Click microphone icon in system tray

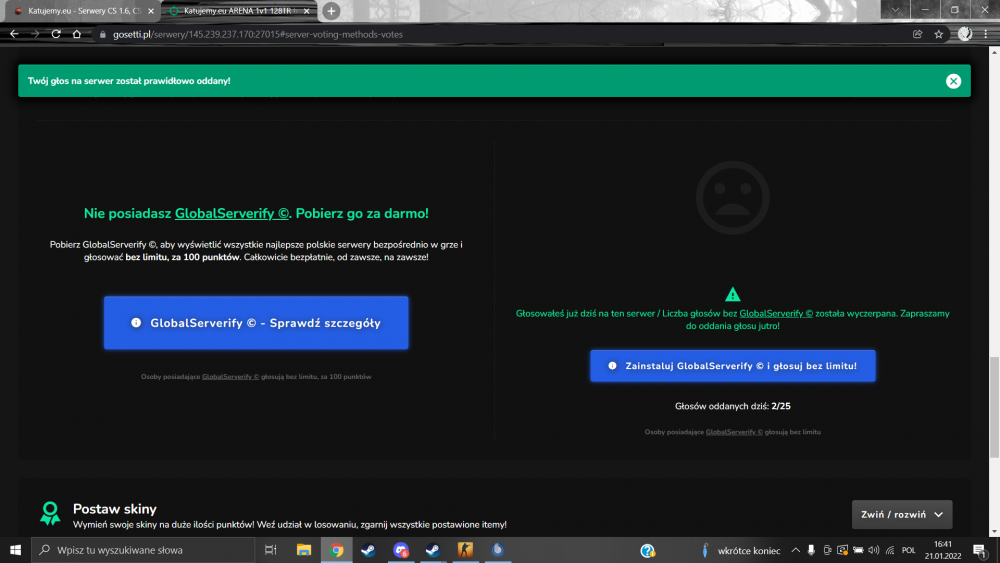click(x=811, y=550)
